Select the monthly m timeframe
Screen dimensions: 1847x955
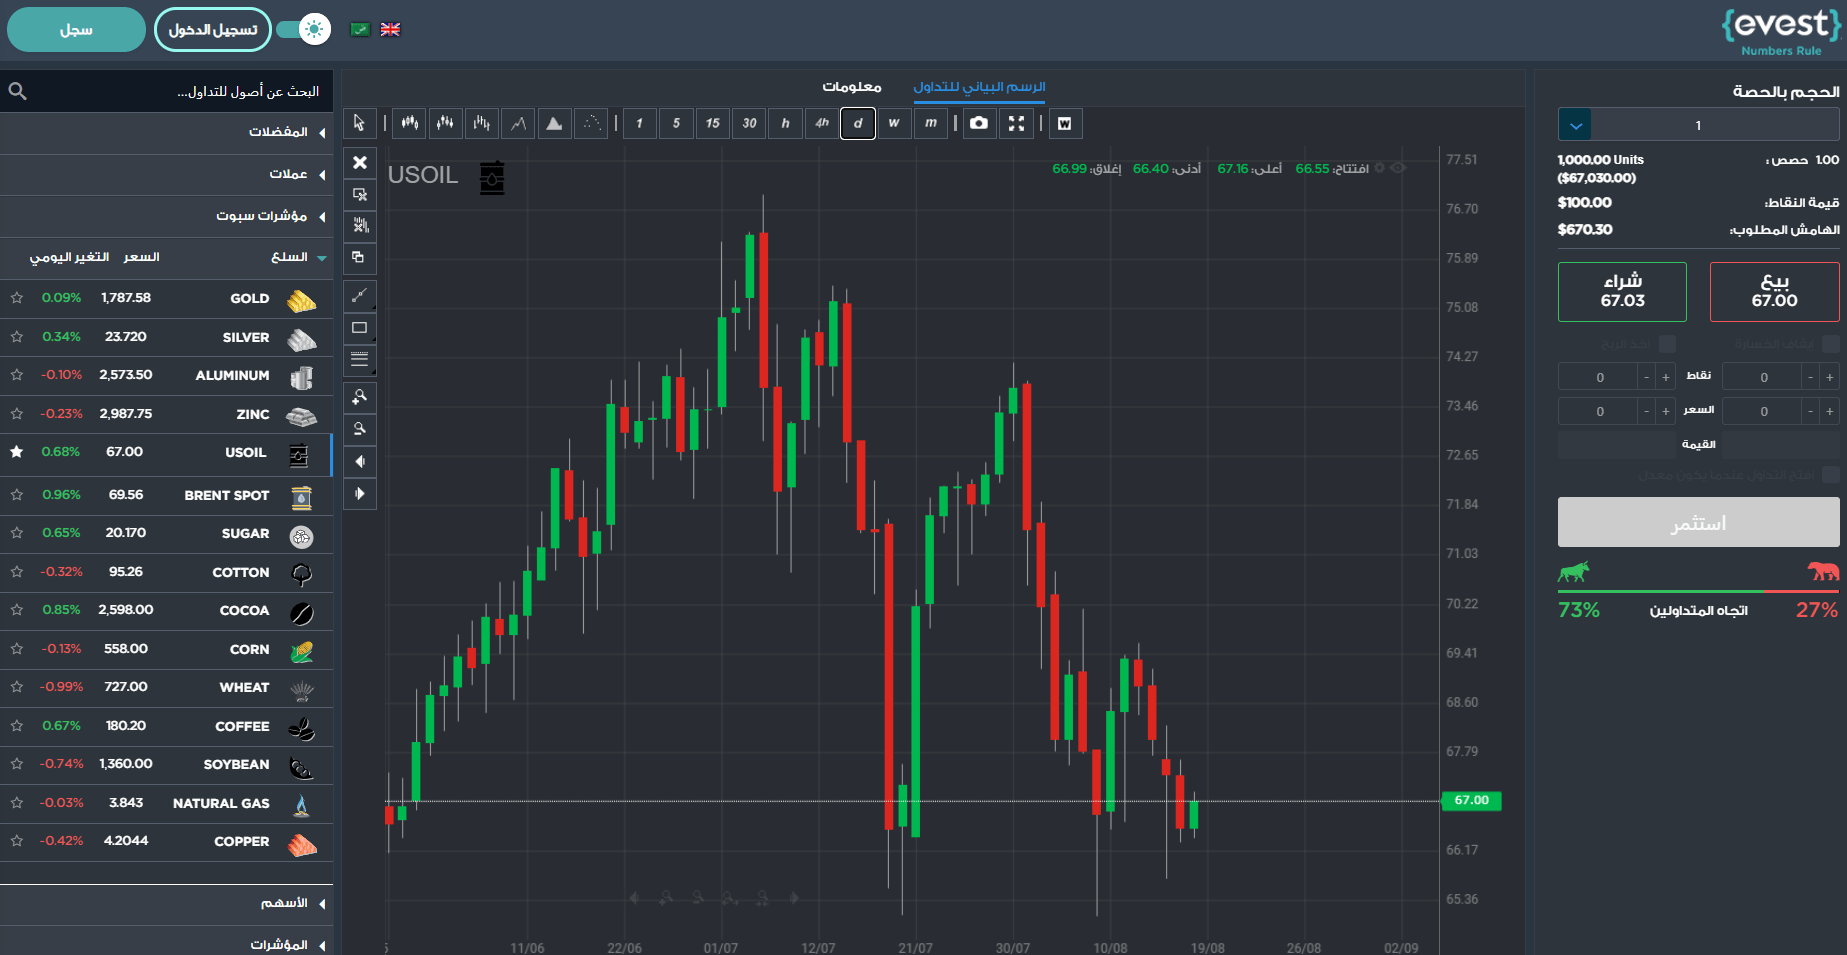point(931,123)
